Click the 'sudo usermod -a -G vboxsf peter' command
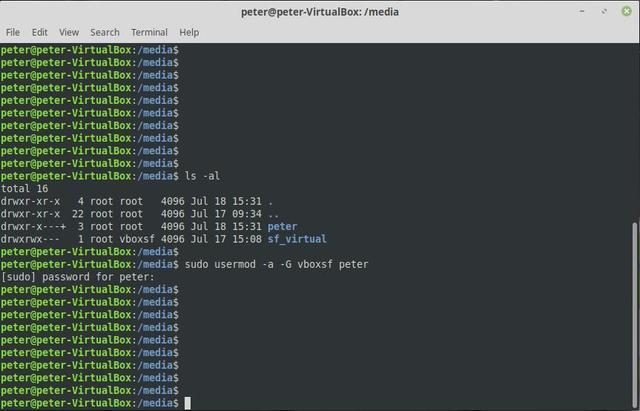Viewport: 640px width, 411px height. (276, 264)
